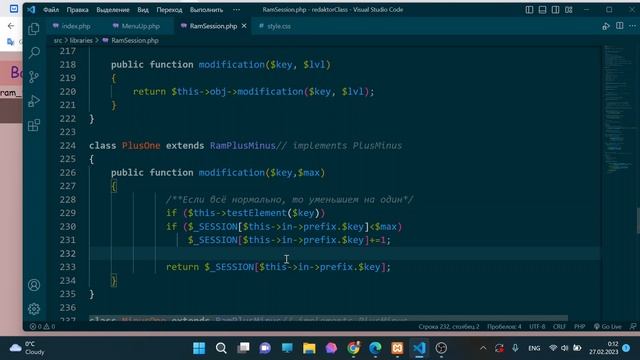This screenshot has height=360, width=640.
Task: Click testElement method call on line 229
Action: coord(256,213)
